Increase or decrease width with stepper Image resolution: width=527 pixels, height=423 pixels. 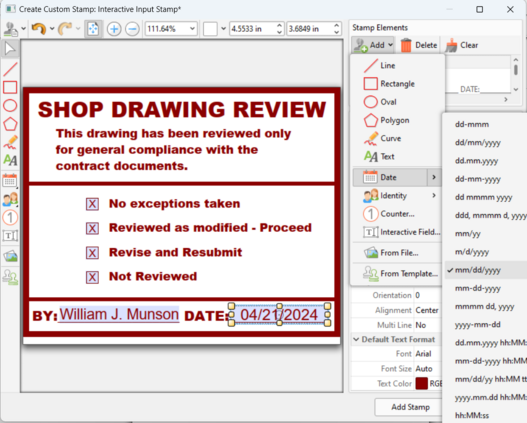[280, 29]
